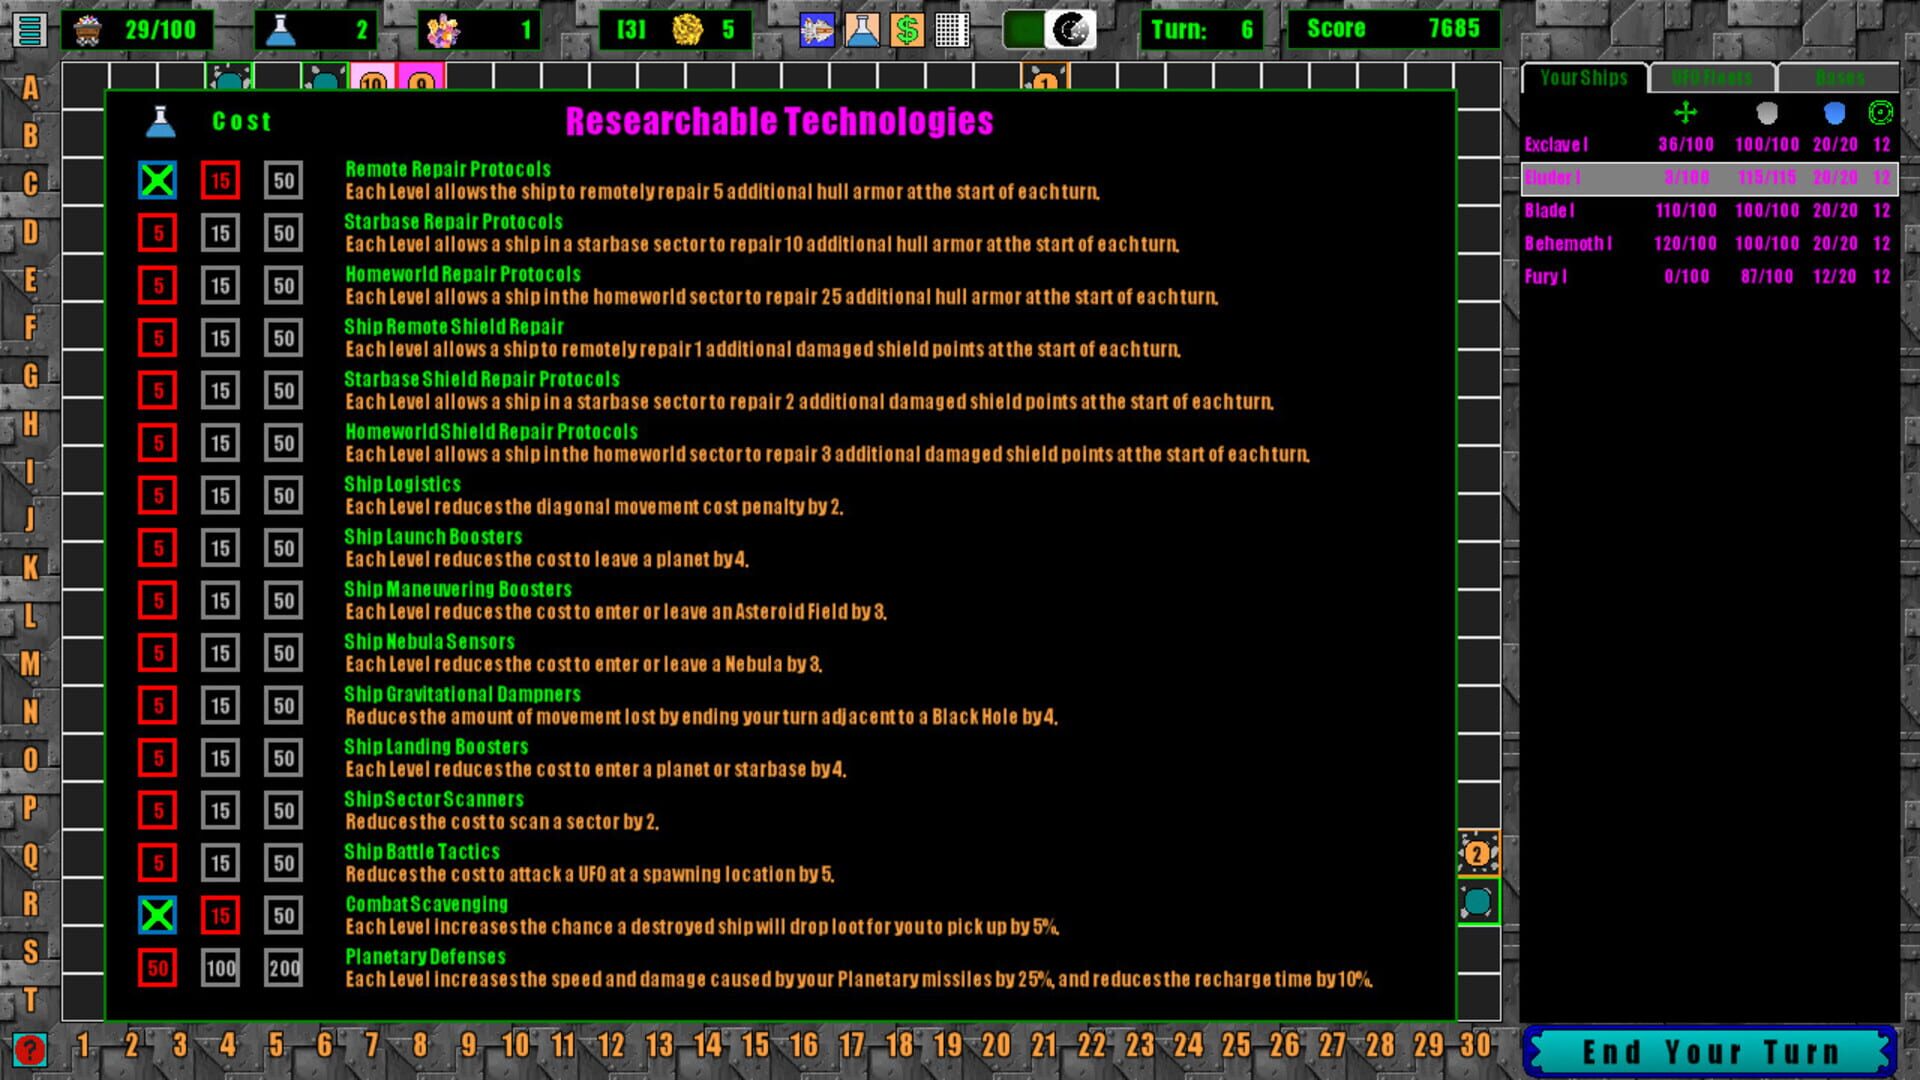Click the green movement cross icon in Your Ships header
1920x1080 pixels.
click(x=1688, y=113)
